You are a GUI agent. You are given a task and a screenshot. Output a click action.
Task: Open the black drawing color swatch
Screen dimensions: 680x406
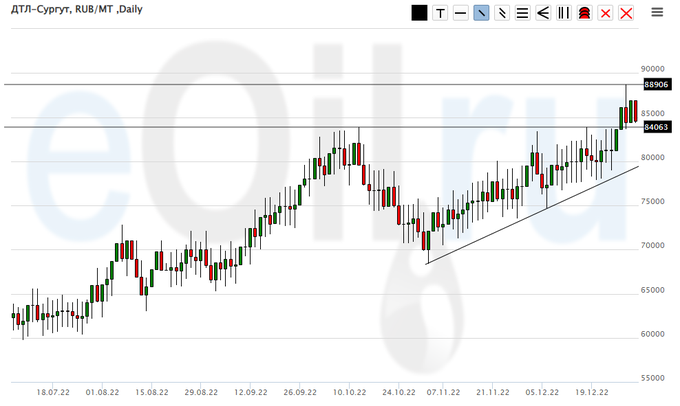(x=419, y=13)
